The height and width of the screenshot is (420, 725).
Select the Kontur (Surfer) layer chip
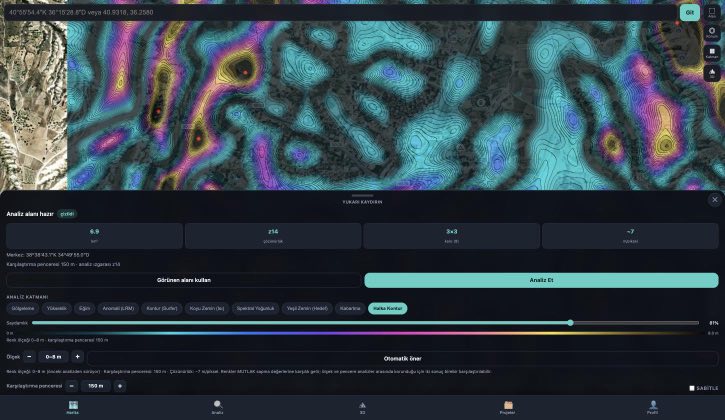[162, 309]
